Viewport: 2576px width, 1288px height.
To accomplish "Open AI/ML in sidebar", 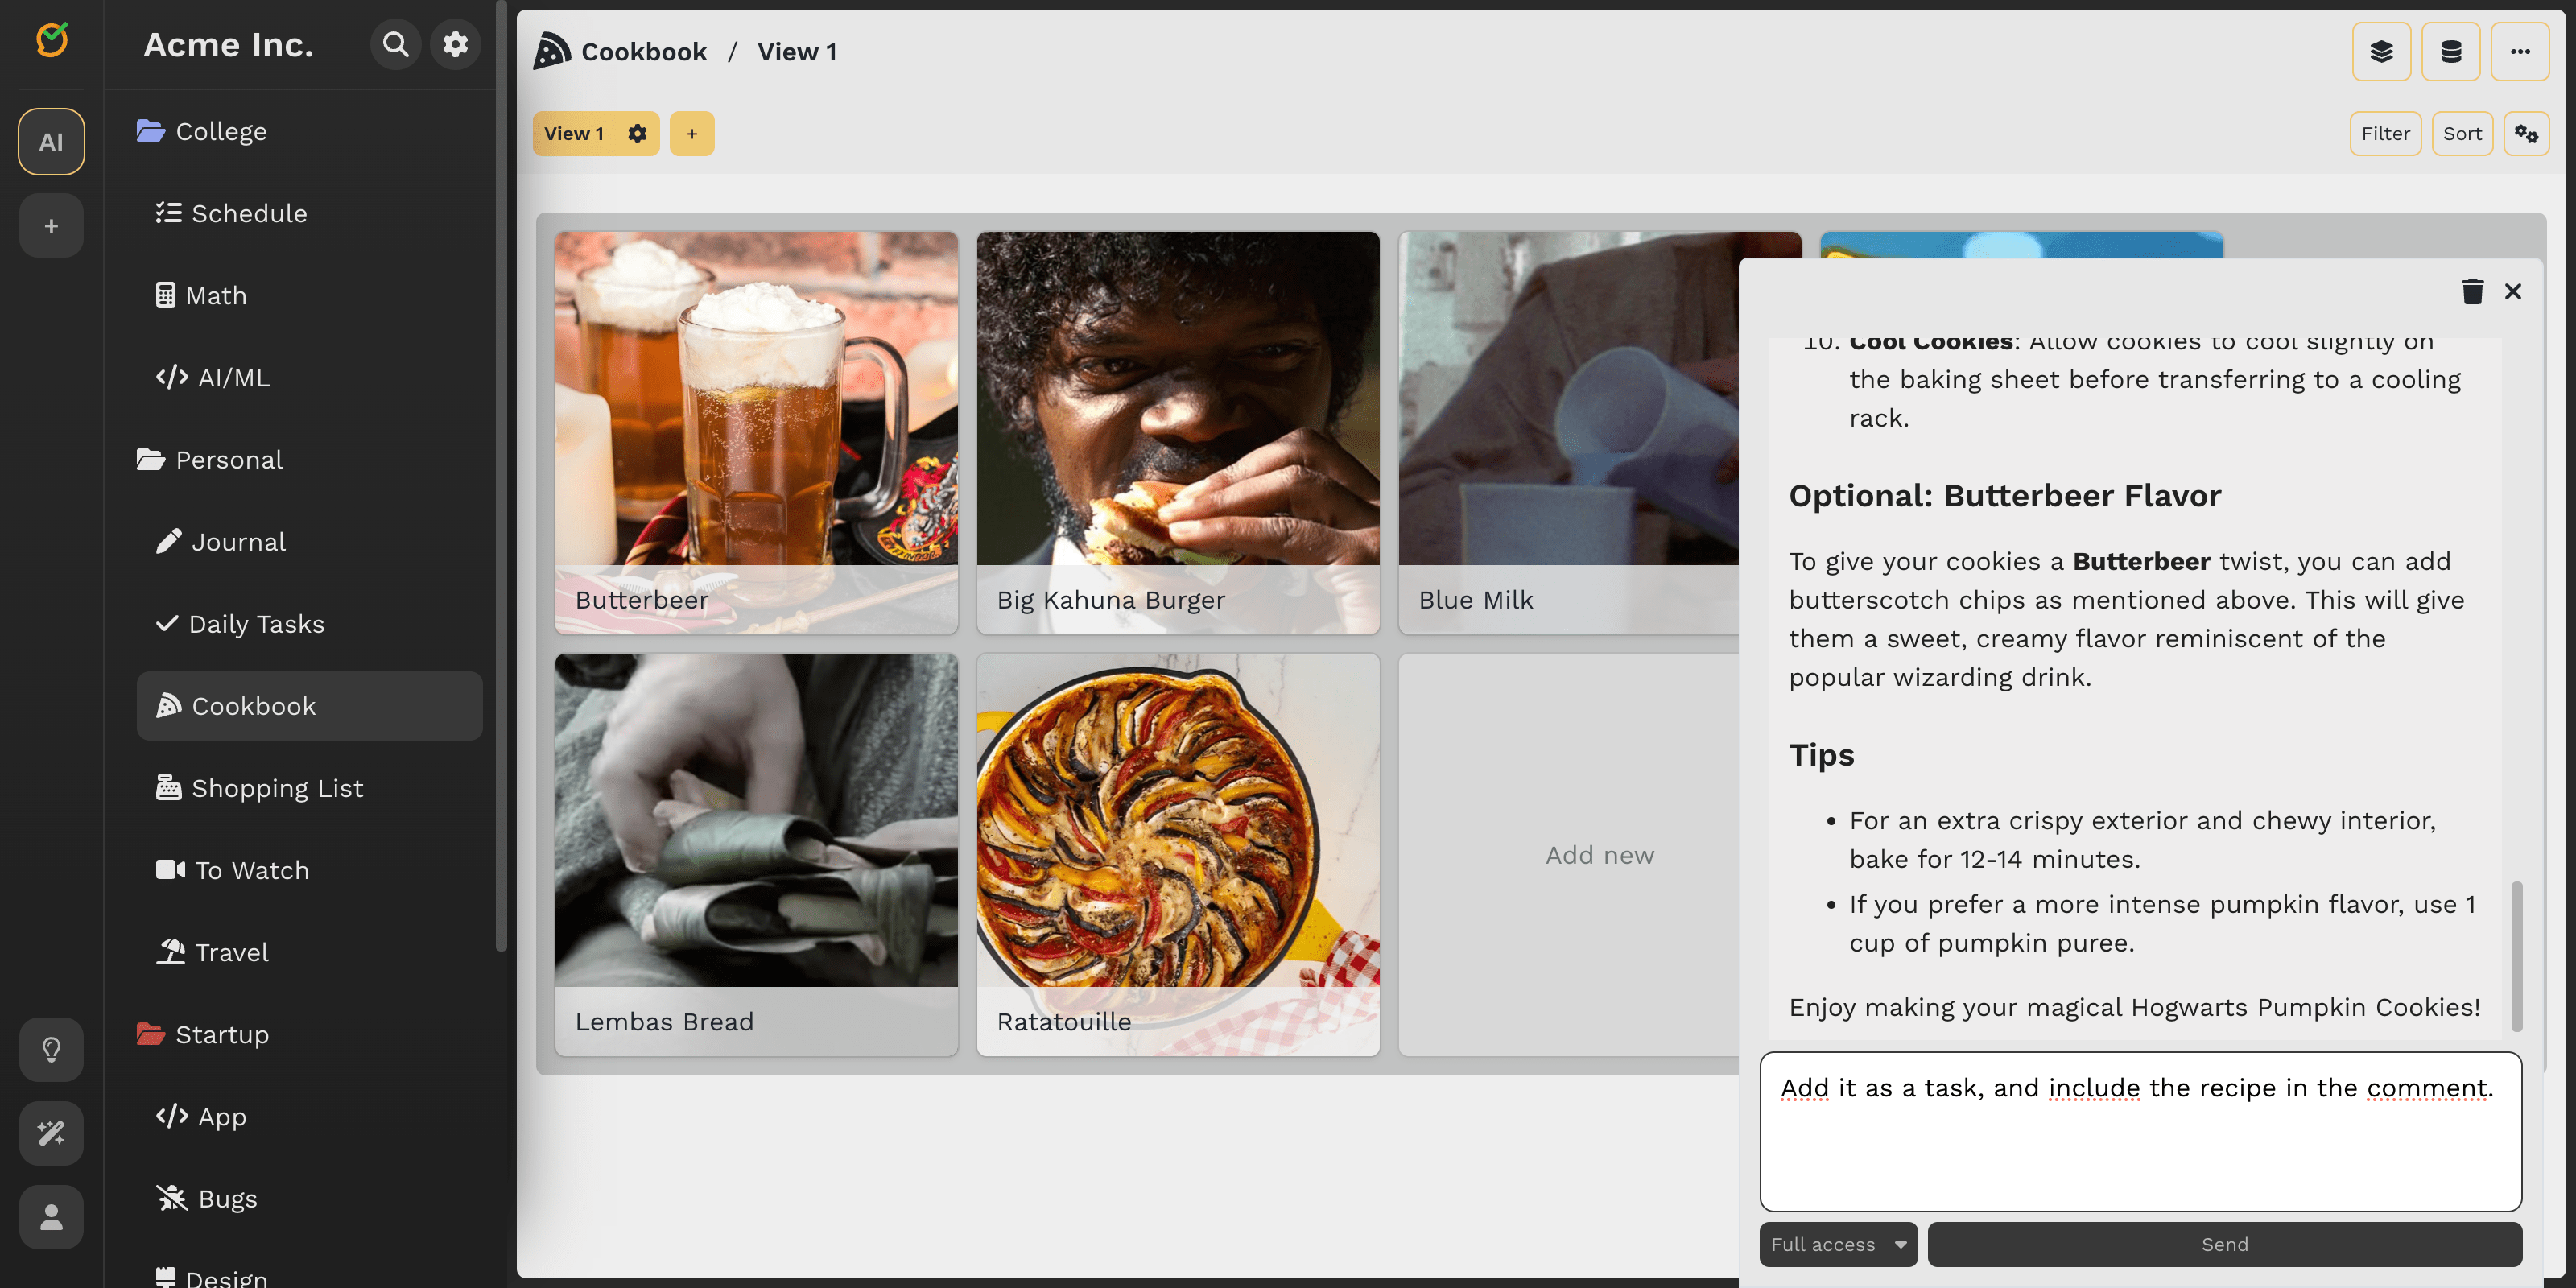I will pos(310,377).
